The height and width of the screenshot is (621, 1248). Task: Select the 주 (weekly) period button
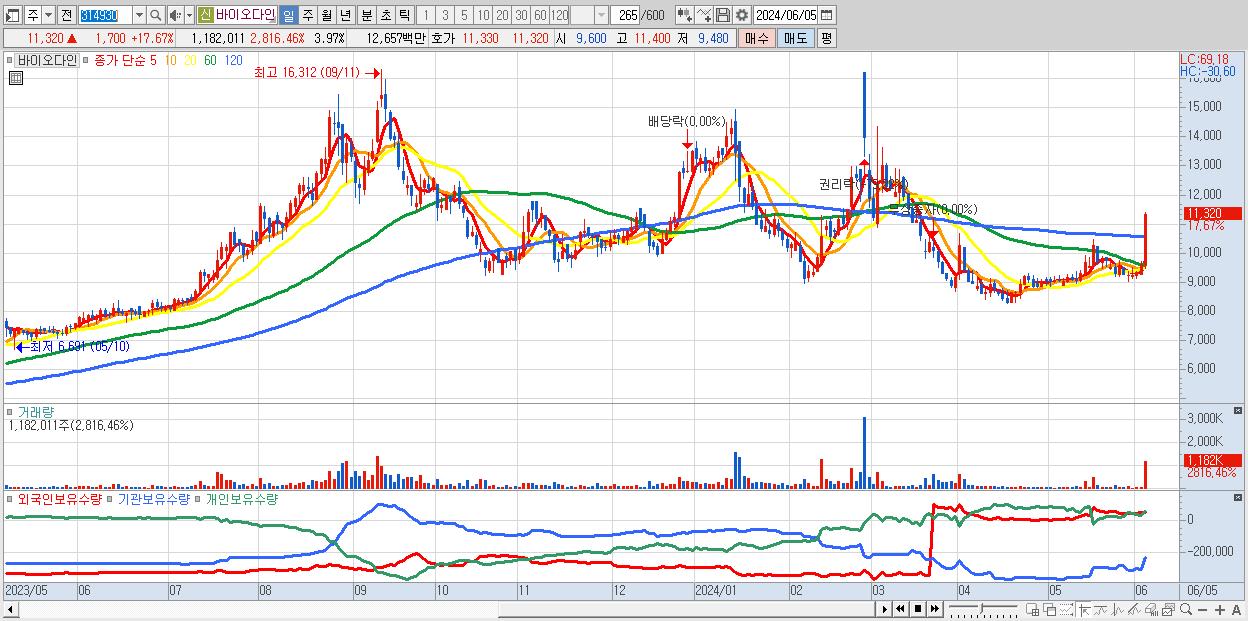tap(307, 15)
